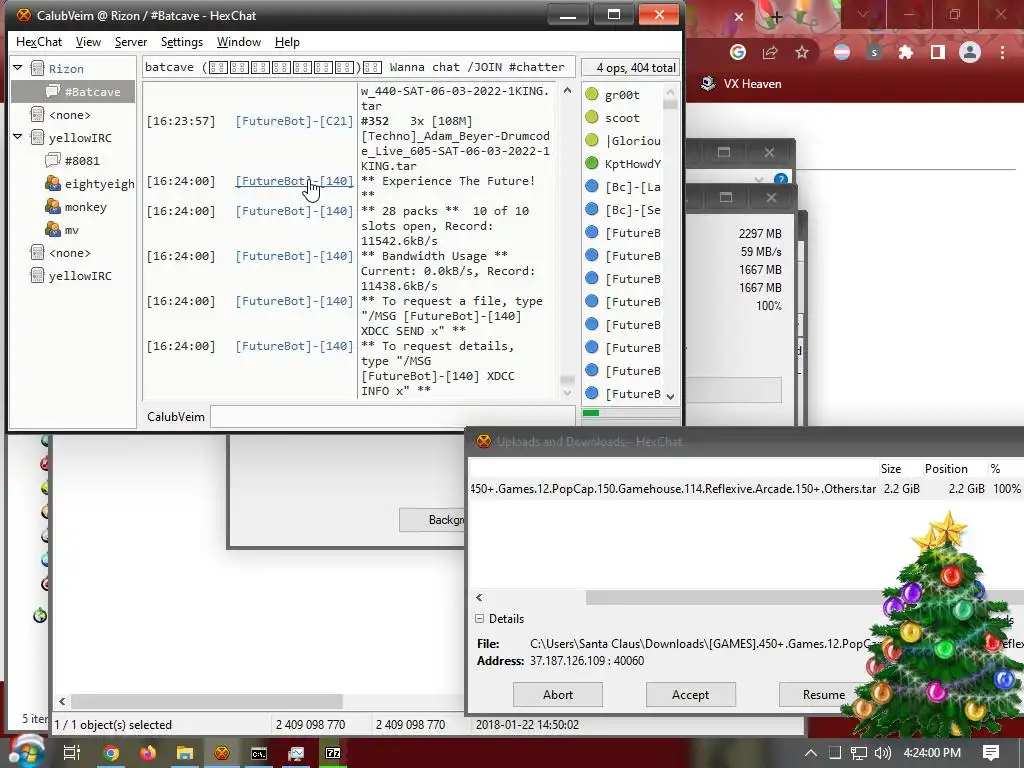Collapse the first yellowIRC server tree node

(x=18, y=136)
